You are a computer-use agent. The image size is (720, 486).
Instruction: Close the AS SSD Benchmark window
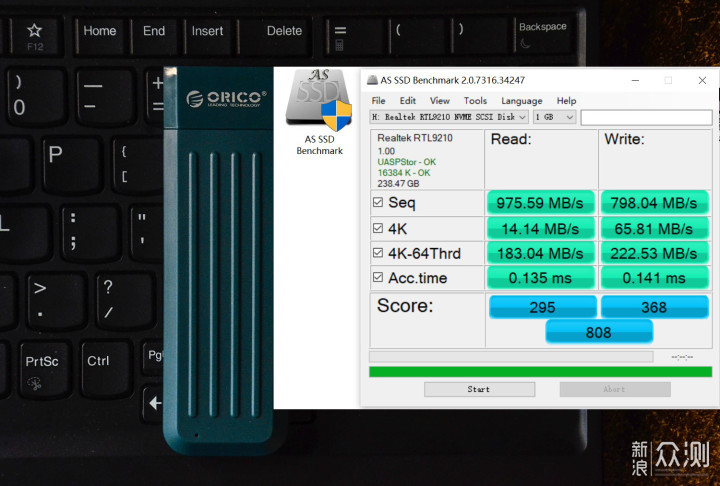tap(702, 80)
